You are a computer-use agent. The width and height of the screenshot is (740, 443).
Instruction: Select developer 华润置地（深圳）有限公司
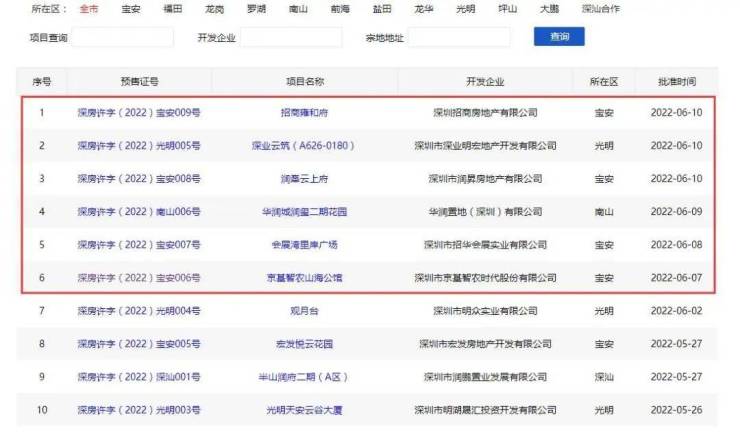coord(485,212)
